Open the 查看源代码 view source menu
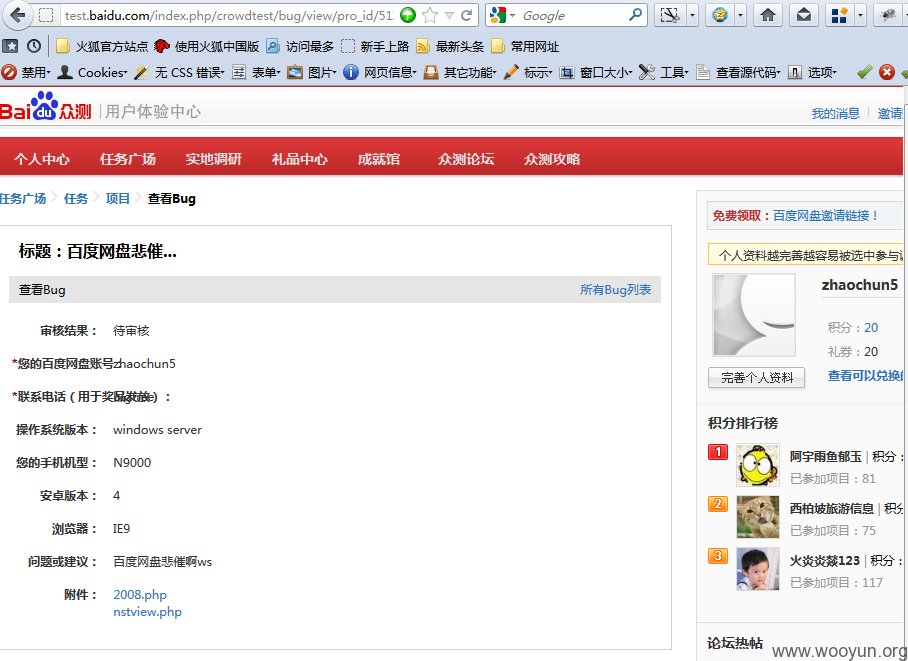908x661 pixels. click(x=738, y=72)
